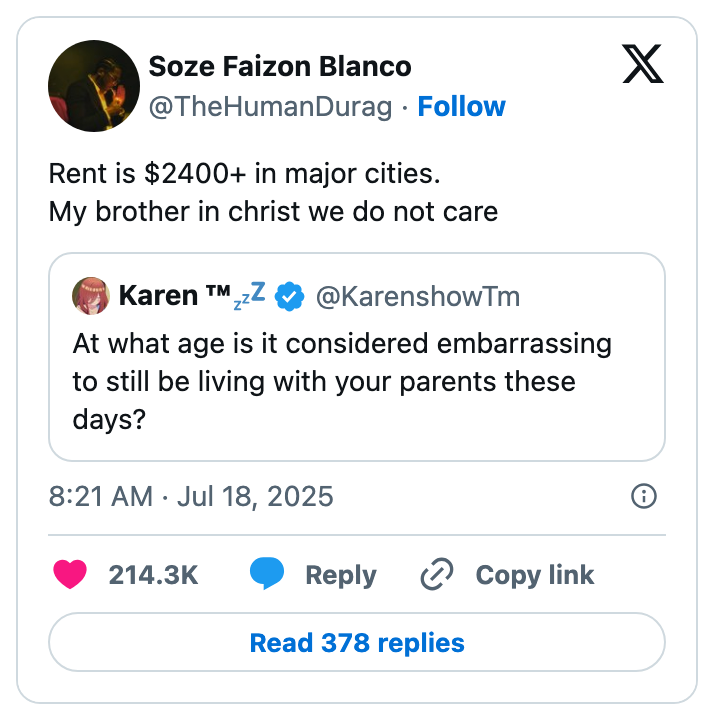
Task: Open Soze Faizon Blanco's profile picture
Action: point(94,86)
